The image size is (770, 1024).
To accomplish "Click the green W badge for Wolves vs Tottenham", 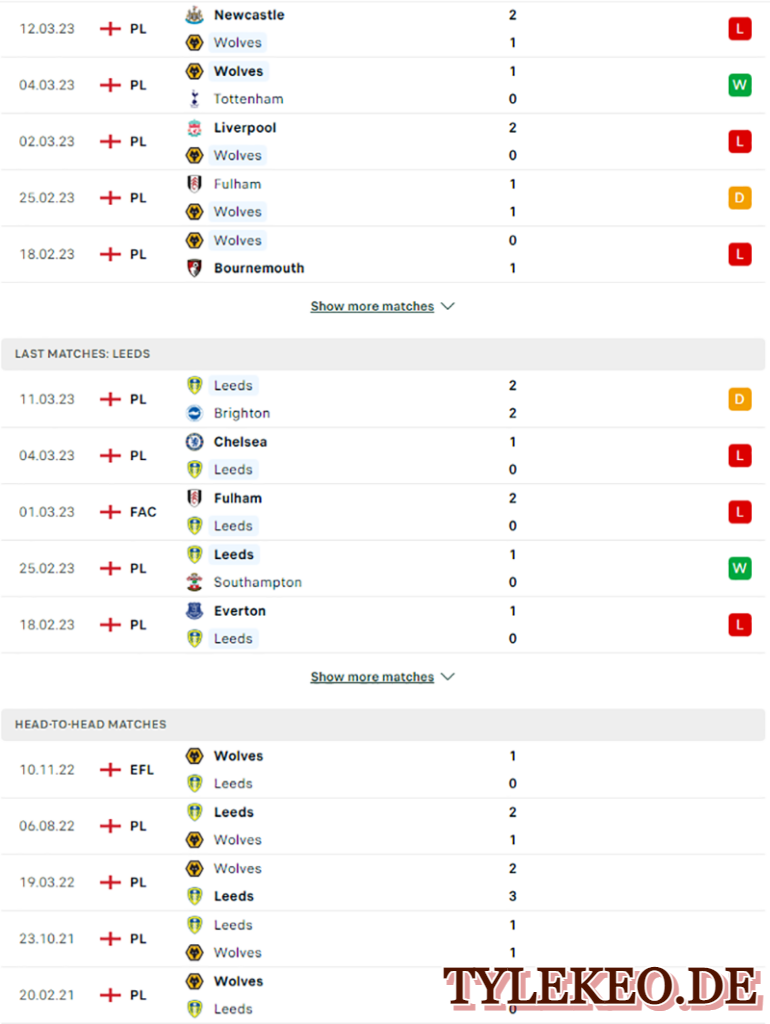I will 740,85.
